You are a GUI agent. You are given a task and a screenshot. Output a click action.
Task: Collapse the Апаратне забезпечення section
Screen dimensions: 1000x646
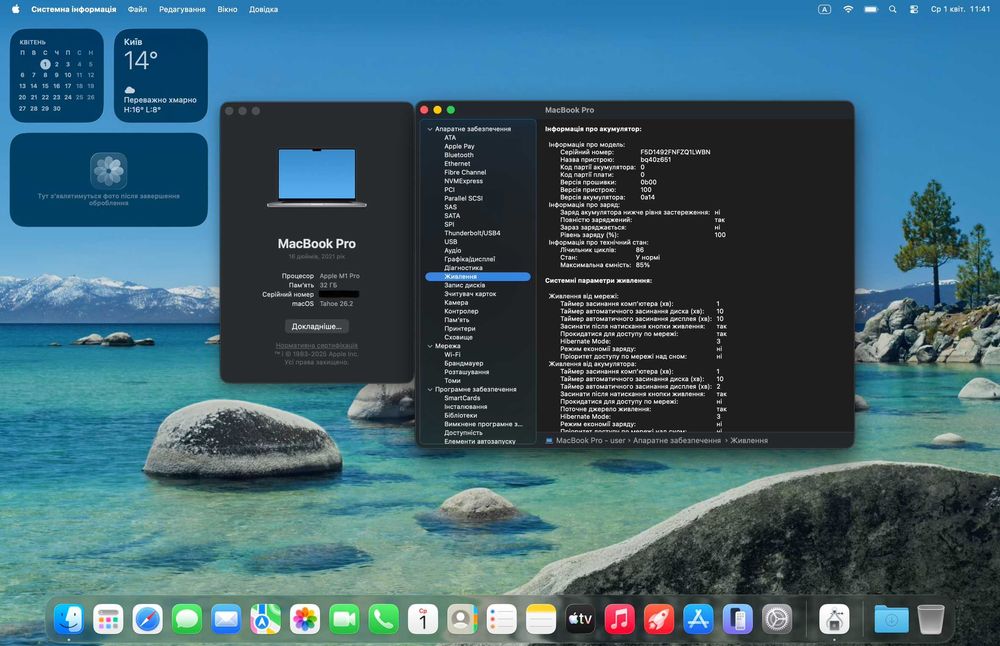(x=430, y=129)
